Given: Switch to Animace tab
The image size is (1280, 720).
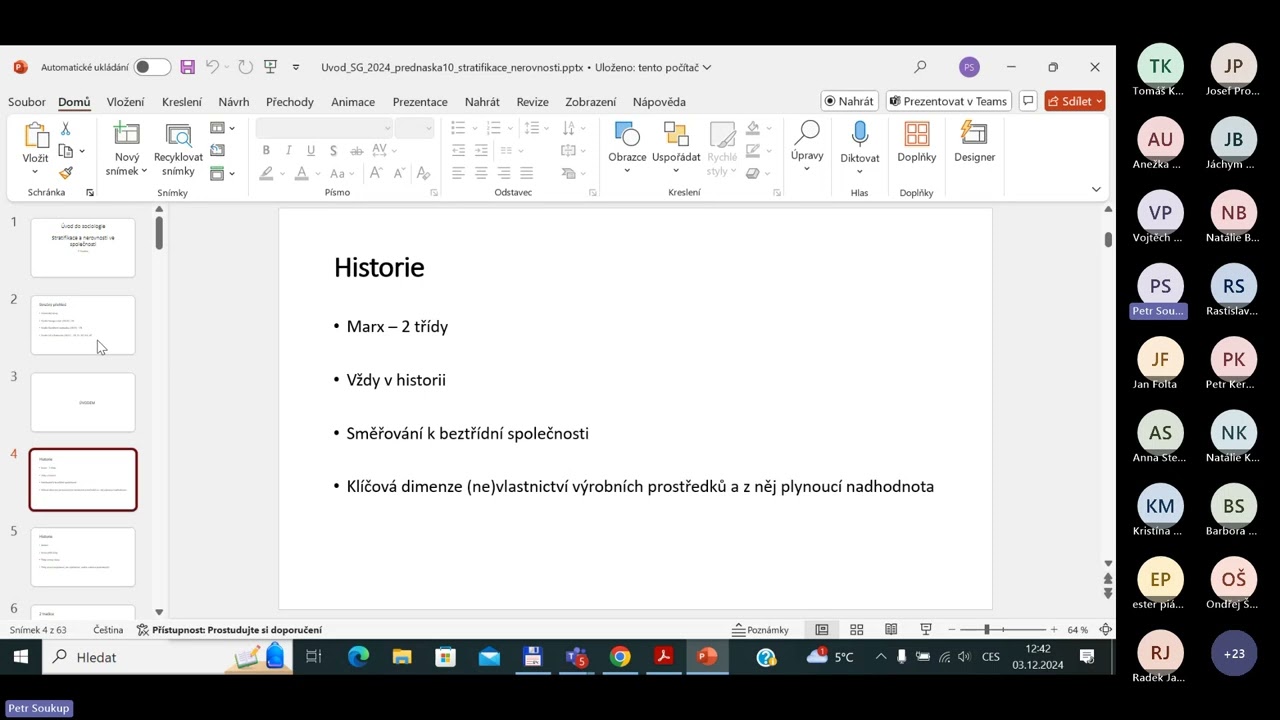Looking at the screenshot, I should point(353,102).
